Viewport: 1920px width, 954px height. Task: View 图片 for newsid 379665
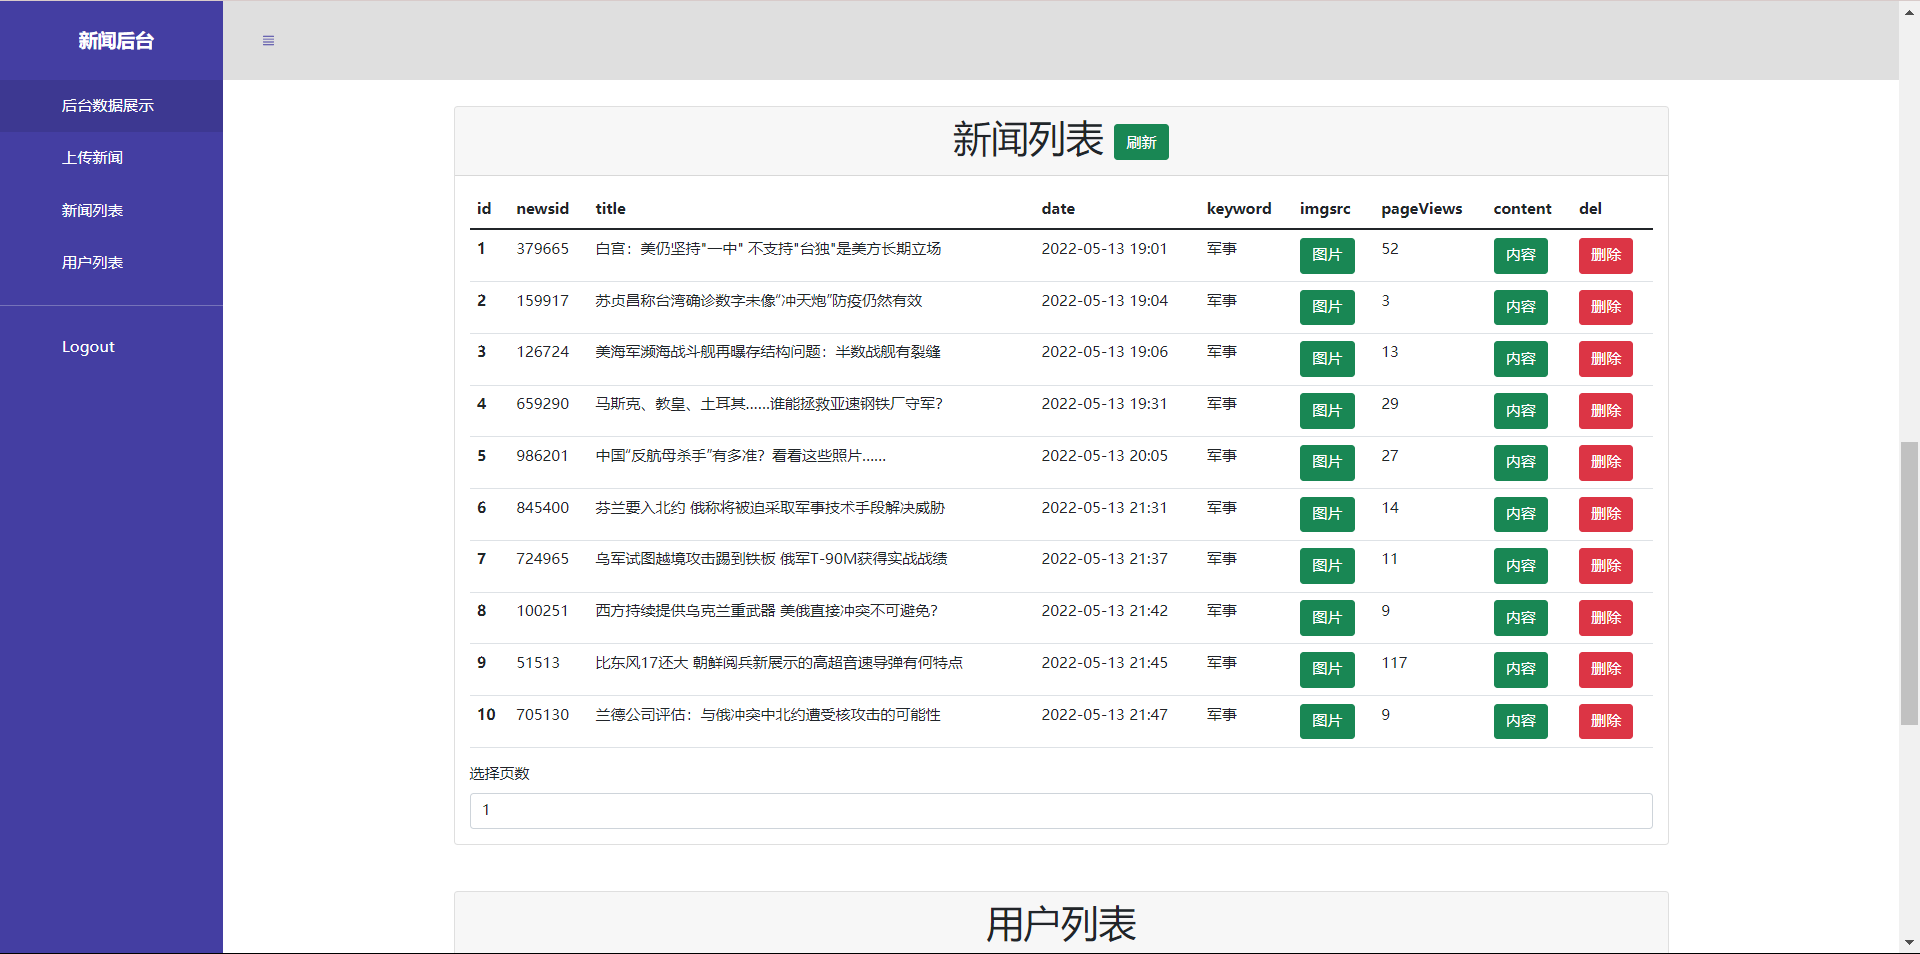pyautogui.click(x=1327, y=255)
